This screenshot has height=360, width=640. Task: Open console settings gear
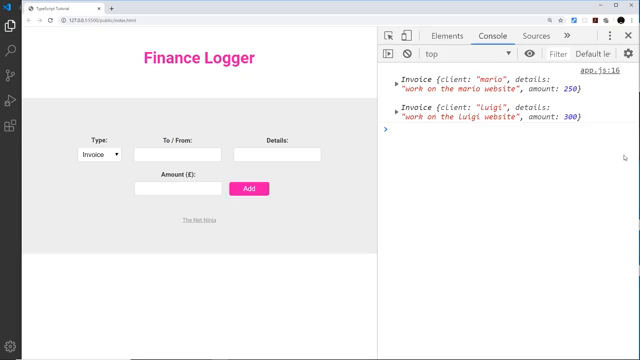point(628,53)
